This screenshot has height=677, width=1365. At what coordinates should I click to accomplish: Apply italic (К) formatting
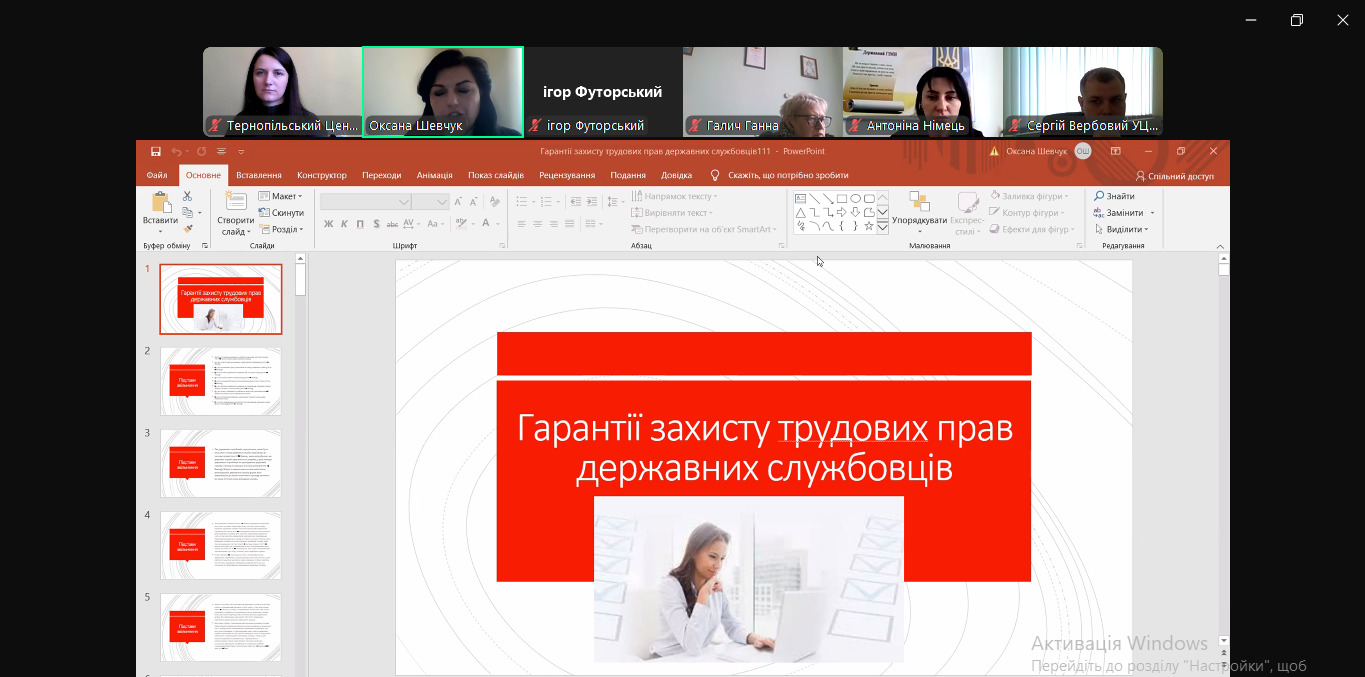point(344,224)
